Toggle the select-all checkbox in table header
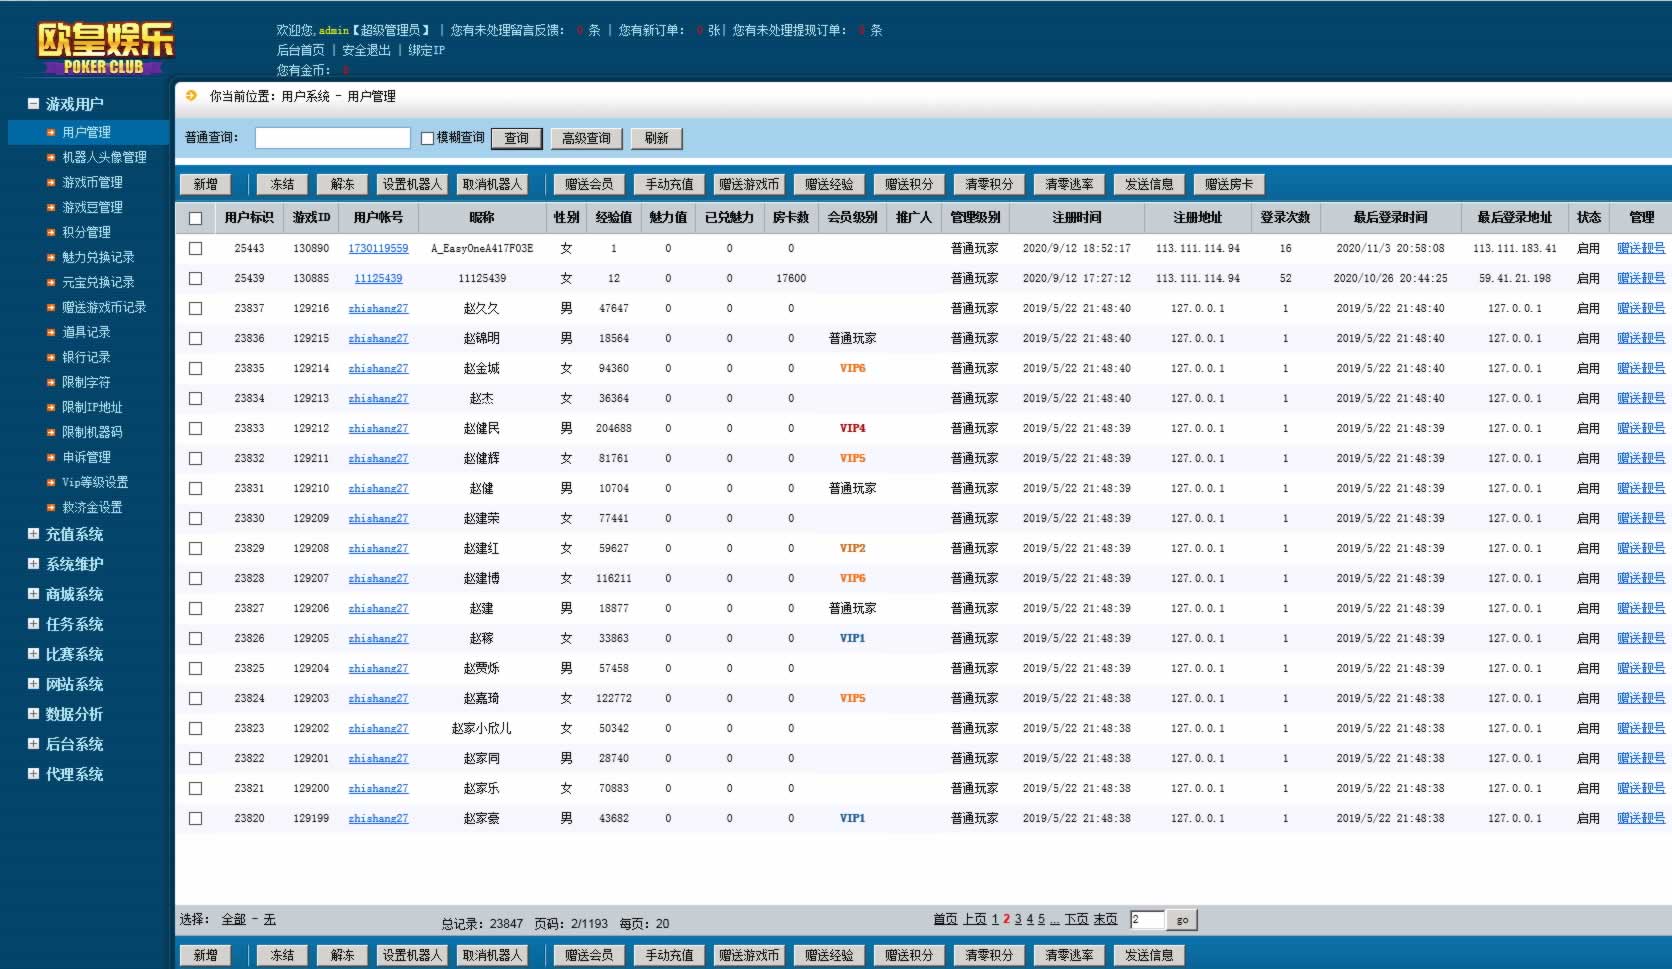 (195, 218)
